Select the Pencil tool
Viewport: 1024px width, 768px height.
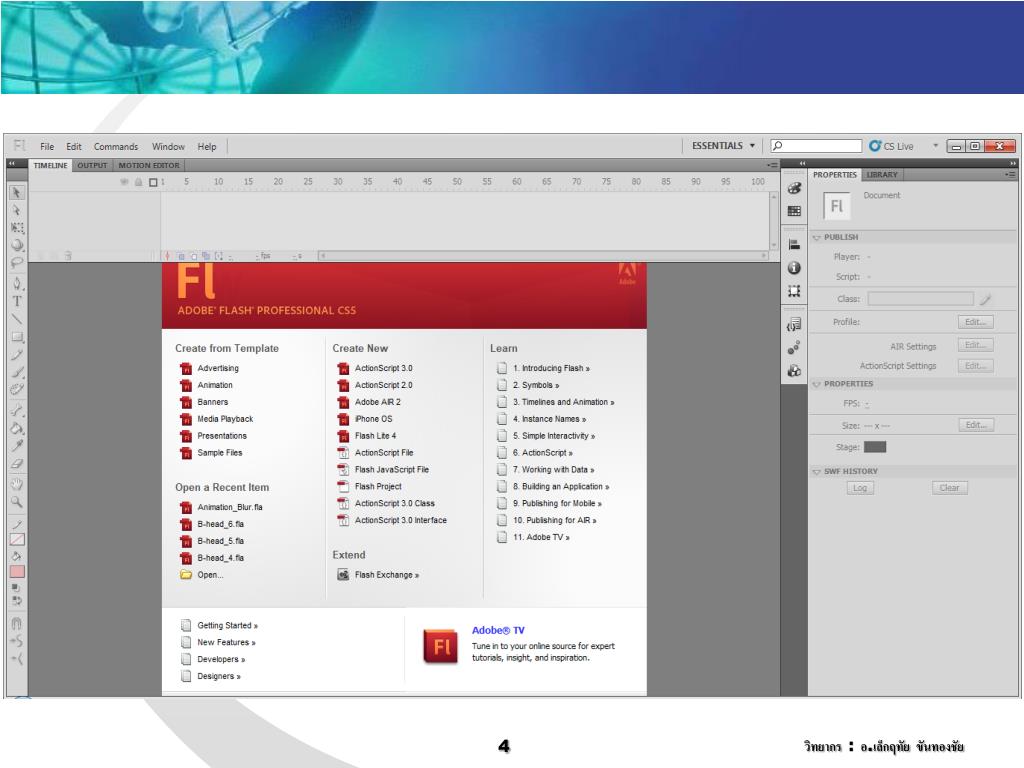[x=17, y=355]
